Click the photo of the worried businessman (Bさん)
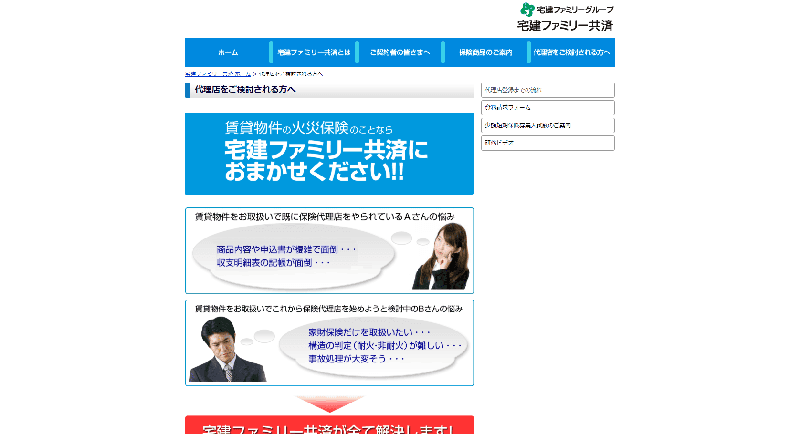This screenshot has height=434, width=800. pos(227,349)
